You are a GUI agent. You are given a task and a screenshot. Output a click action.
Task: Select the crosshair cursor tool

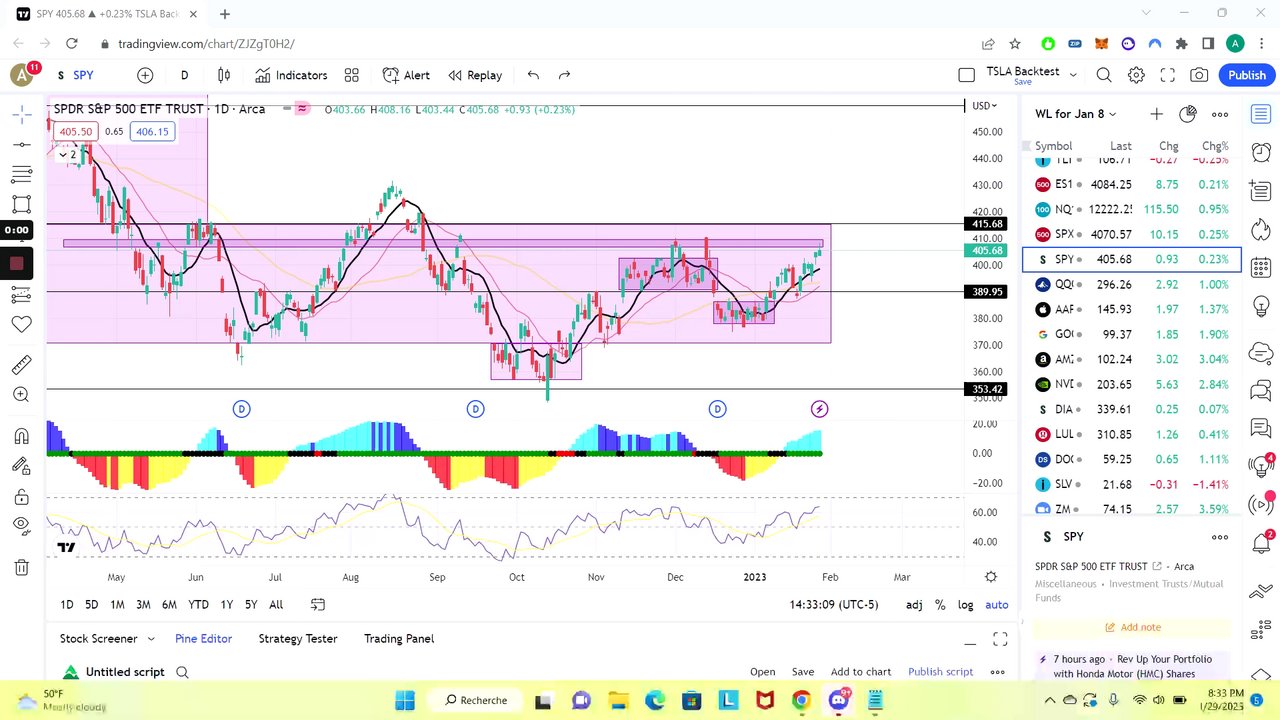[22, 115]
